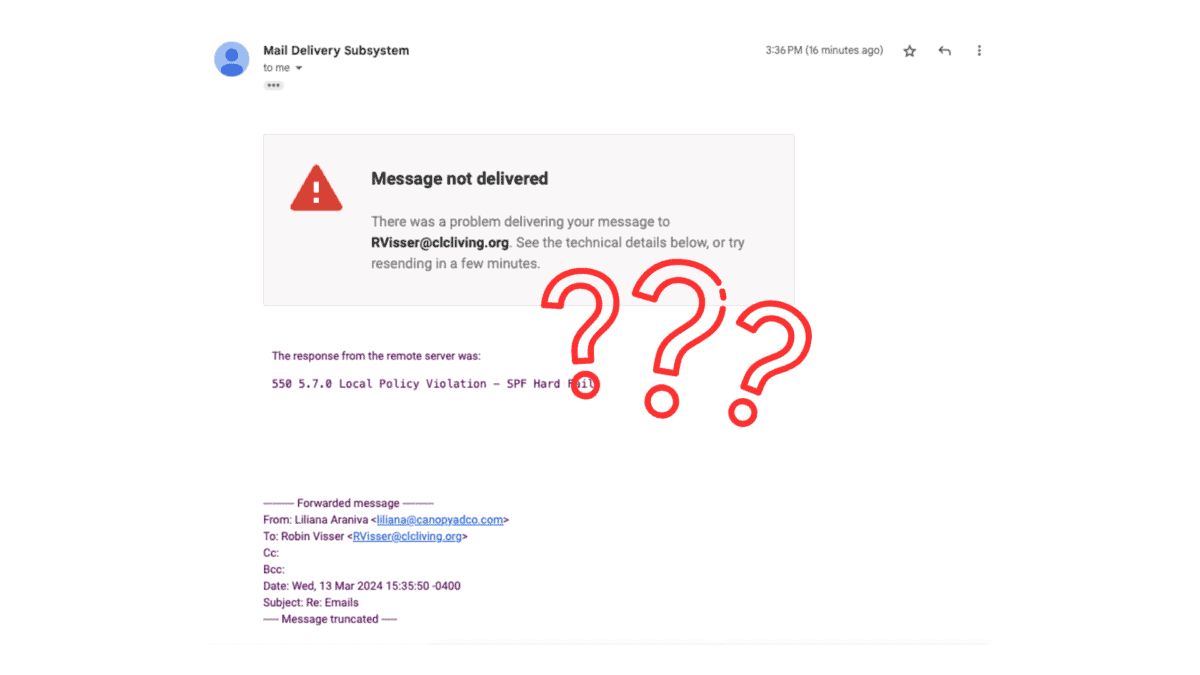Image resolution: width=1200 pixels, height=675 pixels.
Task: Click the 550 5.7.0 SPF Hard Fail error line
Action: [436, 384]
